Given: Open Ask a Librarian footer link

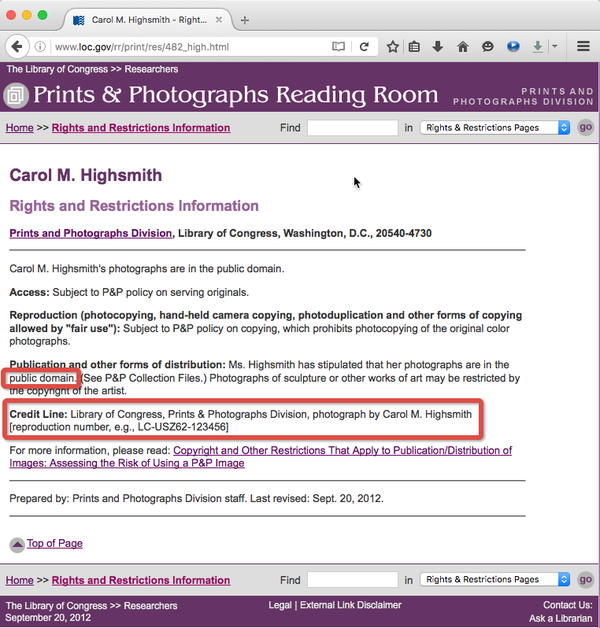Looking at the screenshot, I should (x=560, y=618).
